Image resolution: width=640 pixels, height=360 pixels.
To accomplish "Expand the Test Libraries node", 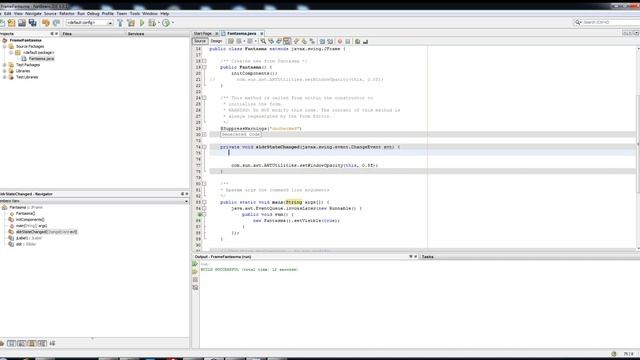I will tap(5, 77).
